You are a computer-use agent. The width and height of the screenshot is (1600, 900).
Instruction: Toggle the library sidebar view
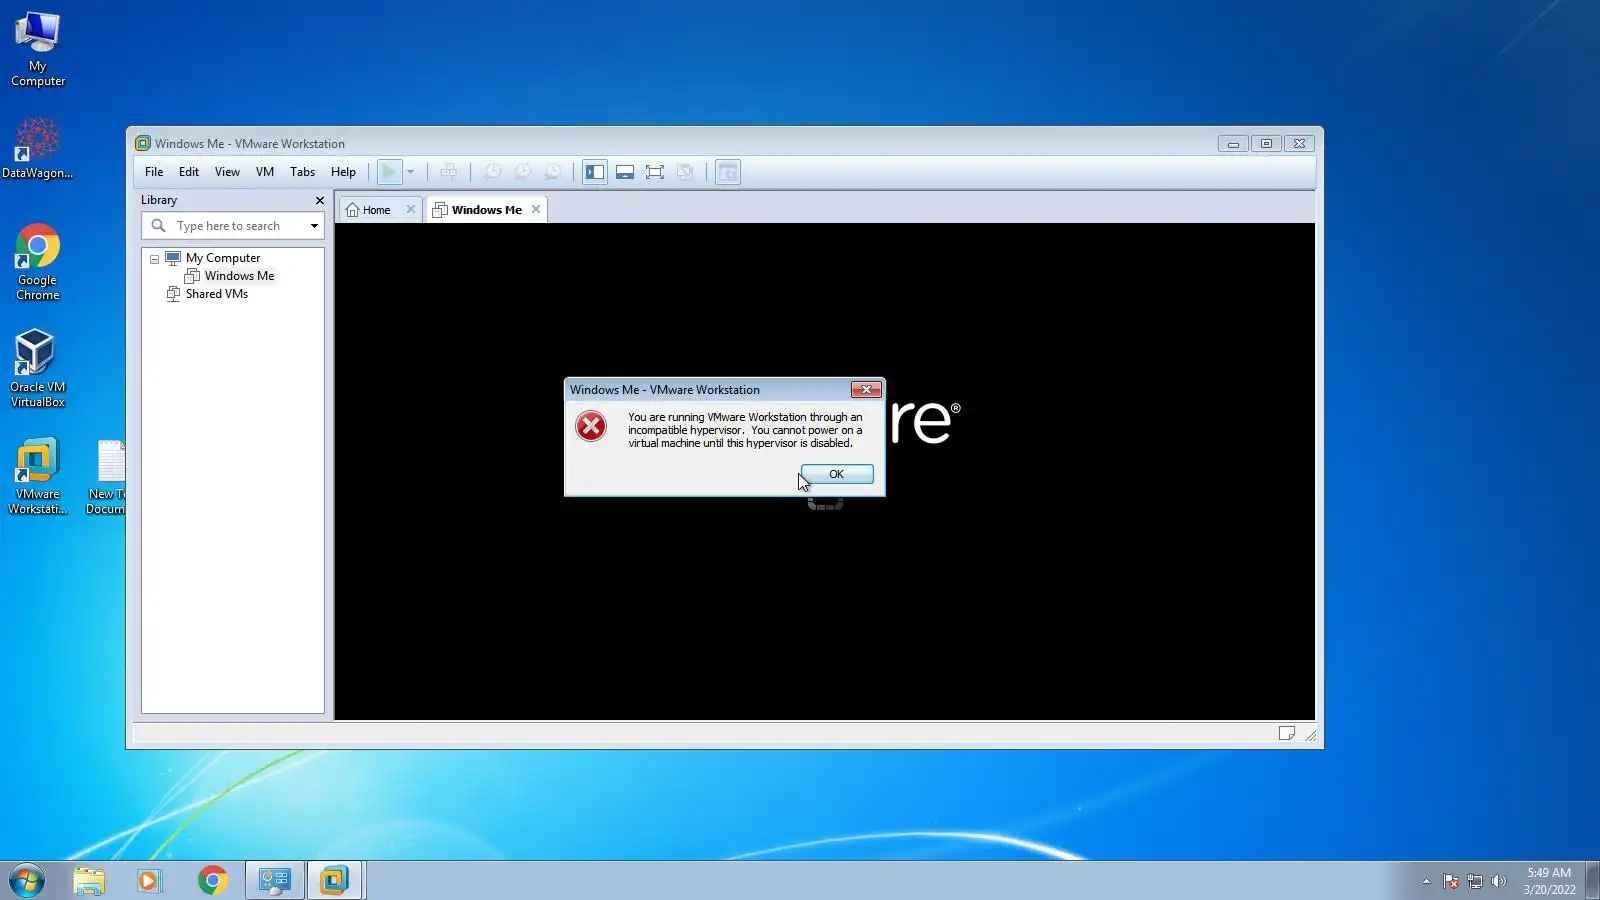click(x=595, y=172)
